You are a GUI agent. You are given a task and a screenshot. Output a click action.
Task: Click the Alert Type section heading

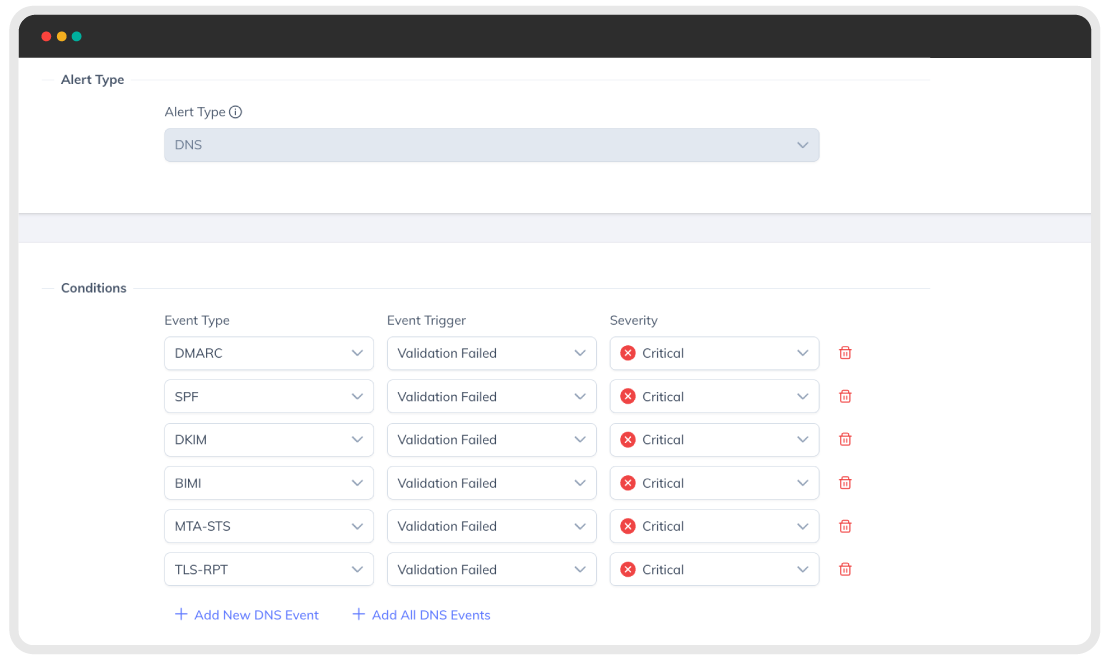tap(93, 79)
